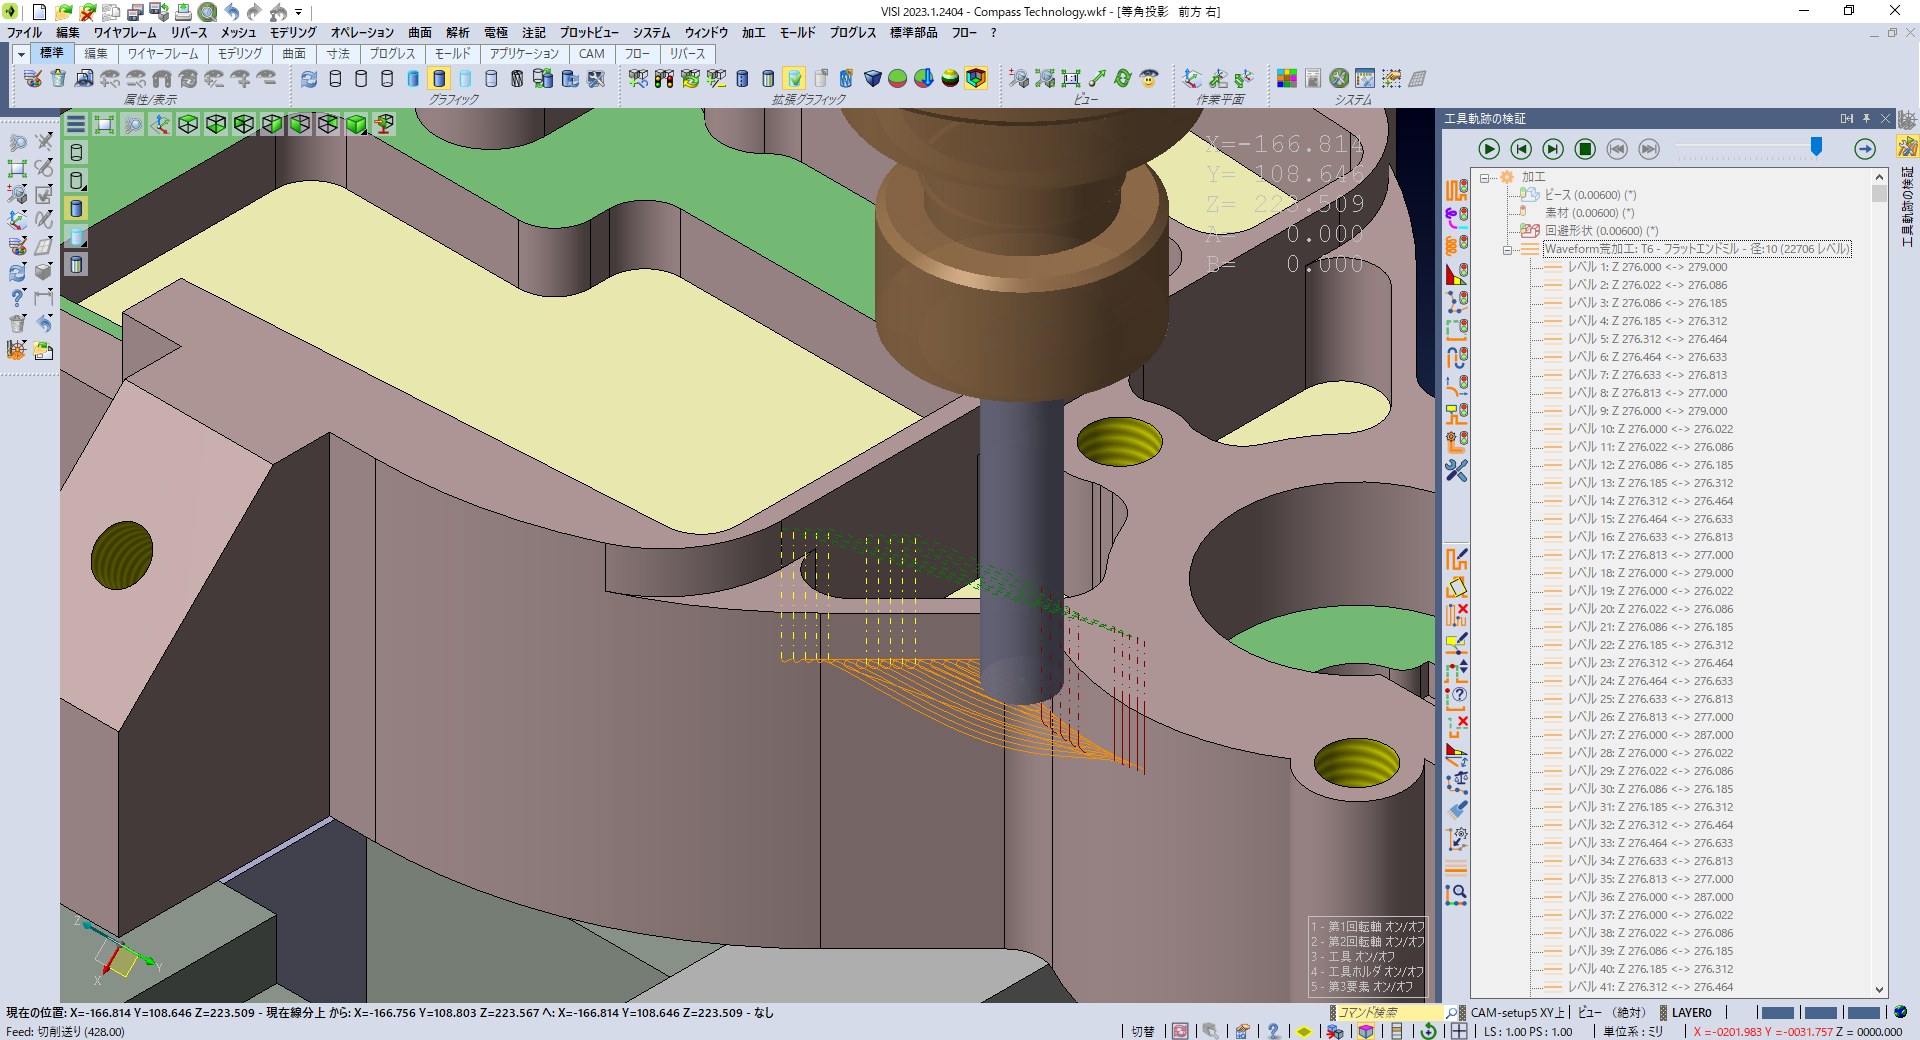Play the toolpath simulation
The height and width of the screenshot is (1040, 1920).
coord(1489,149)
